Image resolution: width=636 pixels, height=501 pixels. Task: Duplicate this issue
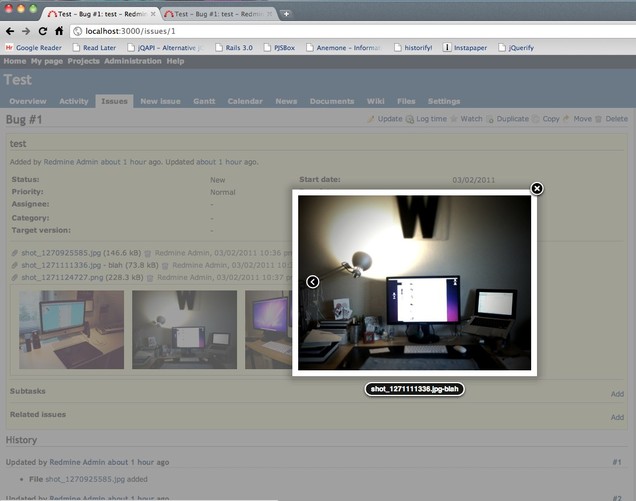click(508, 119)
